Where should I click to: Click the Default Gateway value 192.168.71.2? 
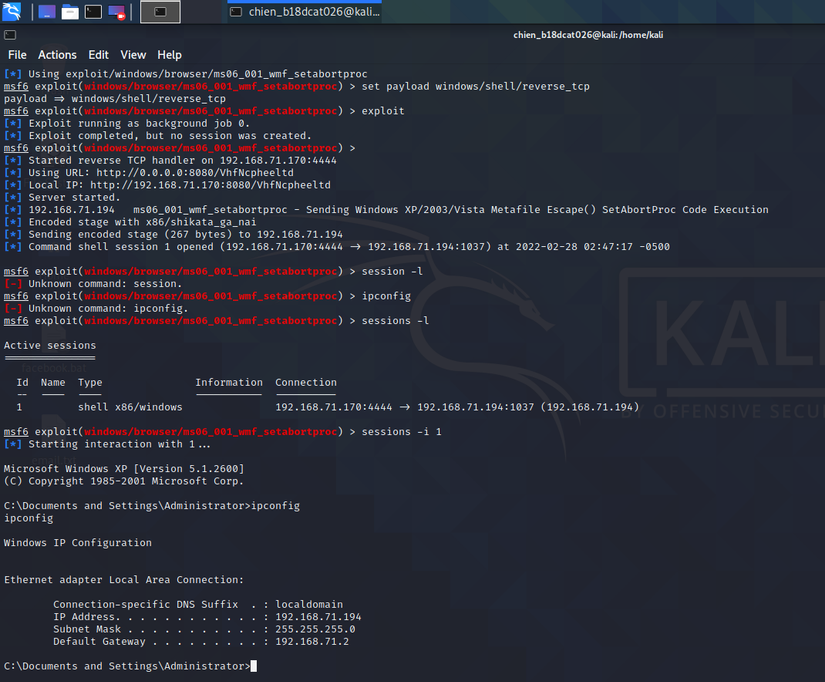click(312, 641)
